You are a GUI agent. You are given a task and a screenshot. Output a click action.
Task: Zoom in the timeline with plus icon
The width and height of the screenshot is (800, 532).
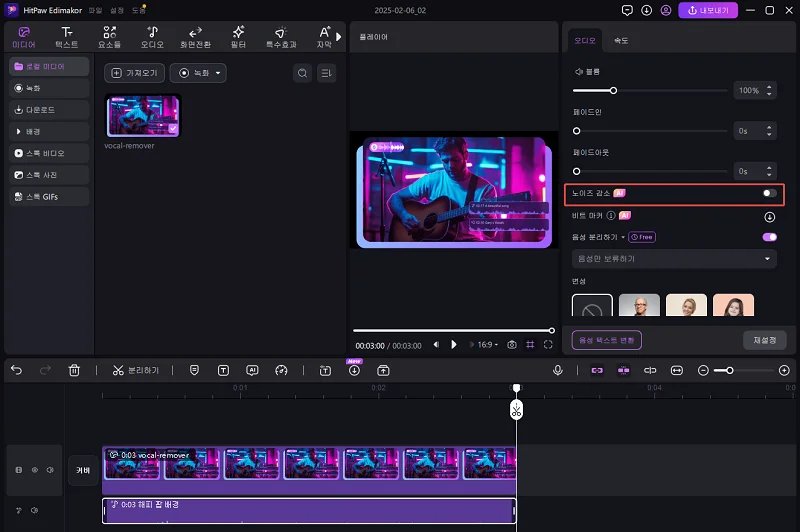click(784, 371)
